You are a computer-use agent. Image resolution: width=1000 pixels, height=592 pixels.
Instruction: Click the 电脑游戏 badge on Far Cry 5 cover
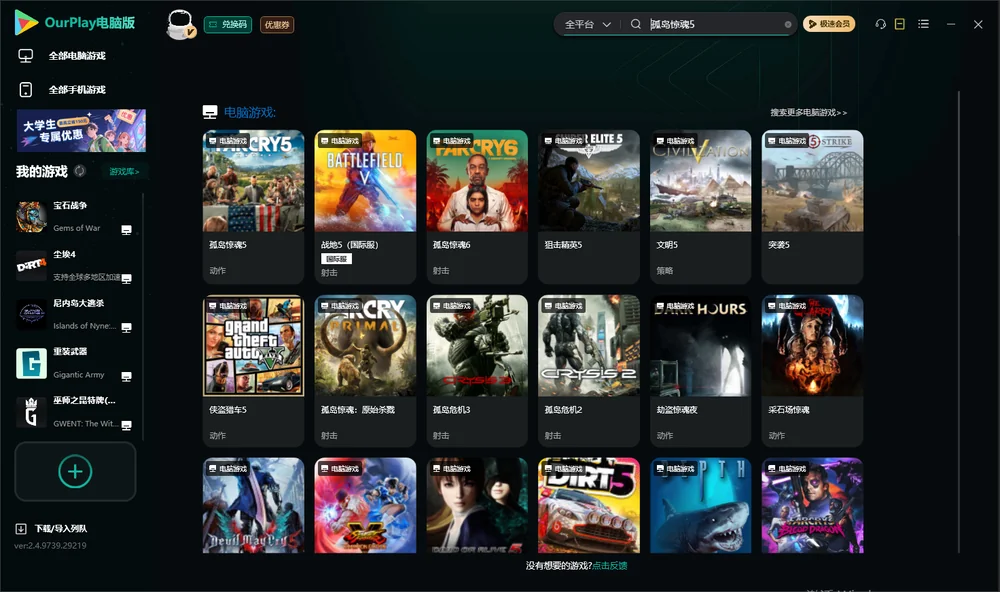tap(228, 141)
